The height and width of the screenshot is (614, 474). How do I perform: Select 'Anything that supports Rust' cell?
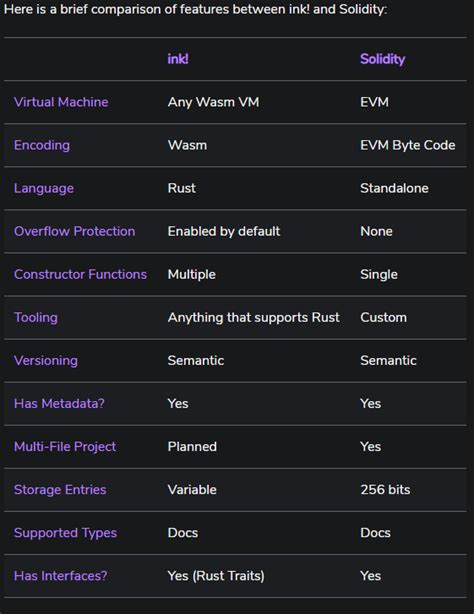pos(253,318)
